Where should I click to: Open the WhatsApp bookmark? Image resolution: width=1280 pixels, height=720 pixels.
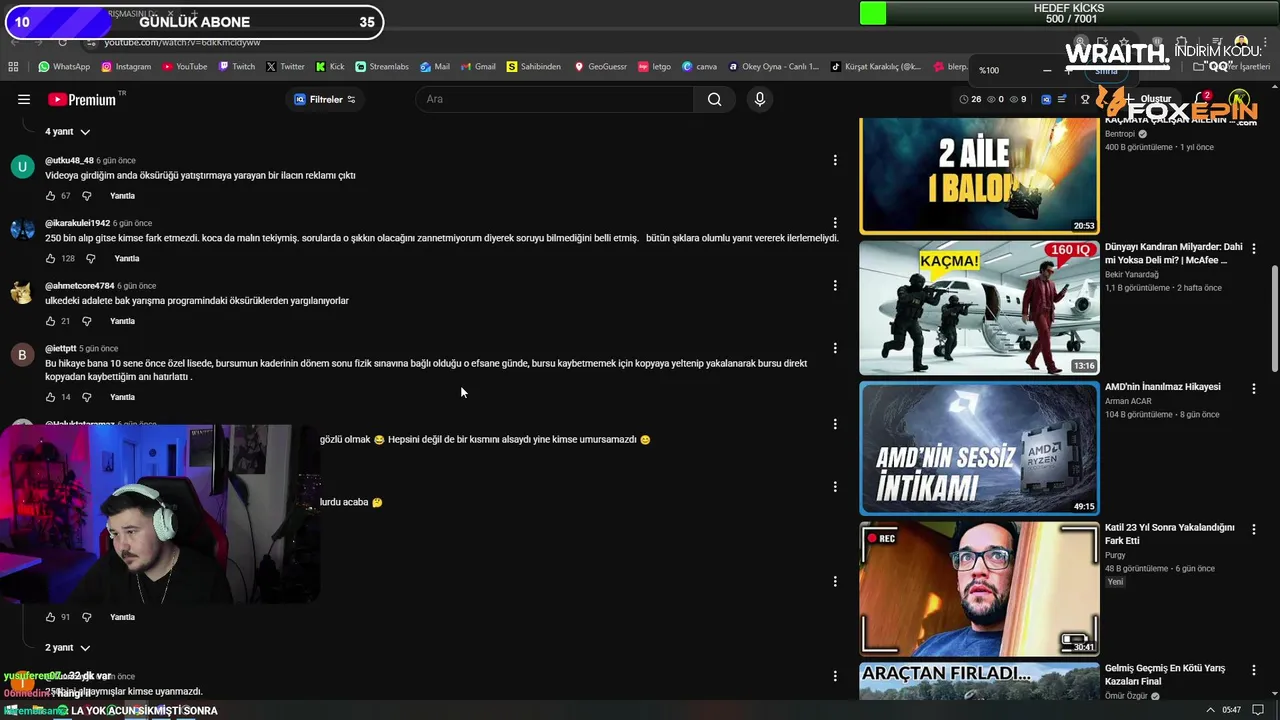64,67
